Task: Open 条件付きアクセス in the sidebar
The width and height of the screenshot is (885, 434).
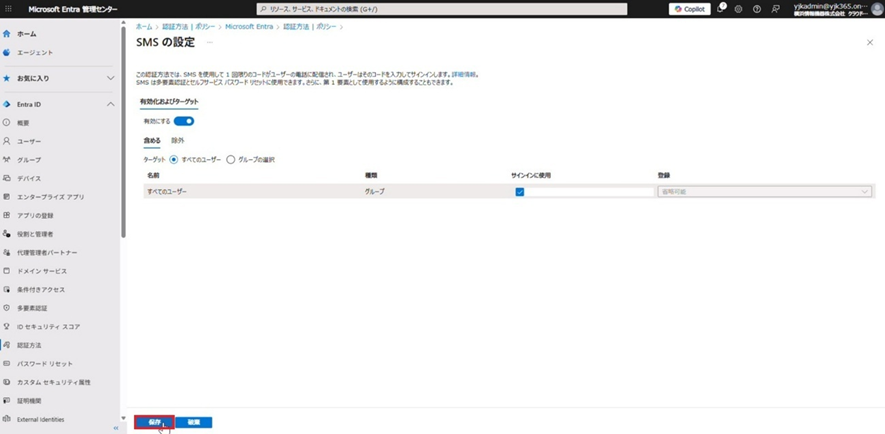Action: pyautogui.click(x=40, y=290)
